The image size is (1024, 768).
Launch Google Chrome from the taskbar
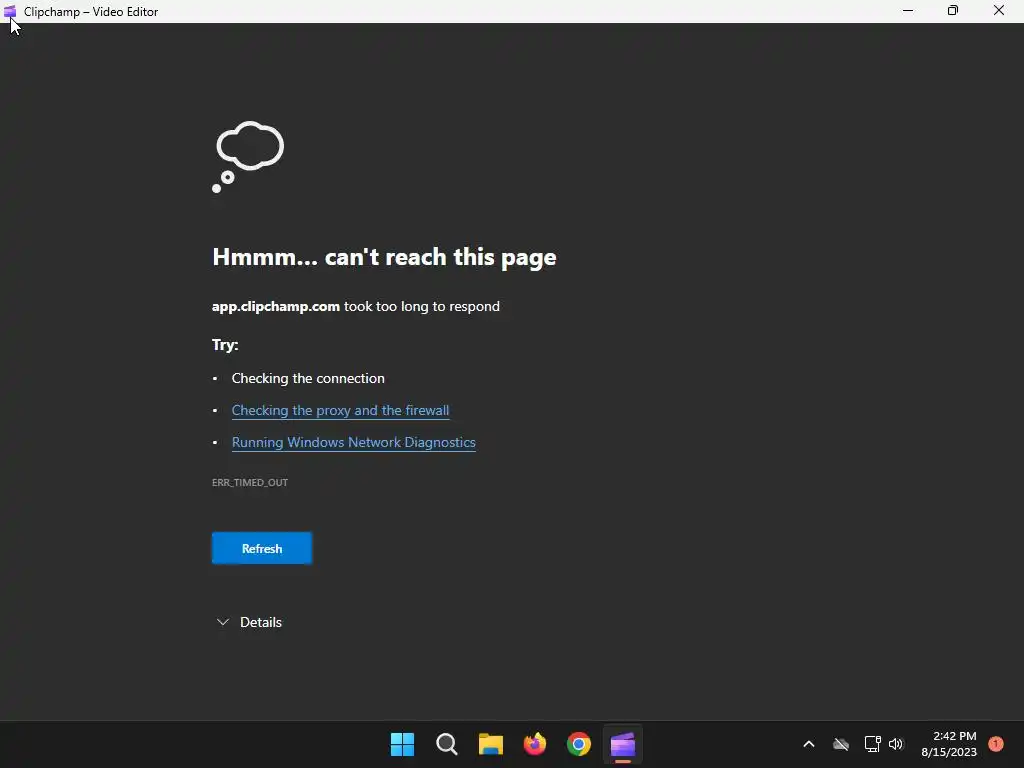coord(579,744)
